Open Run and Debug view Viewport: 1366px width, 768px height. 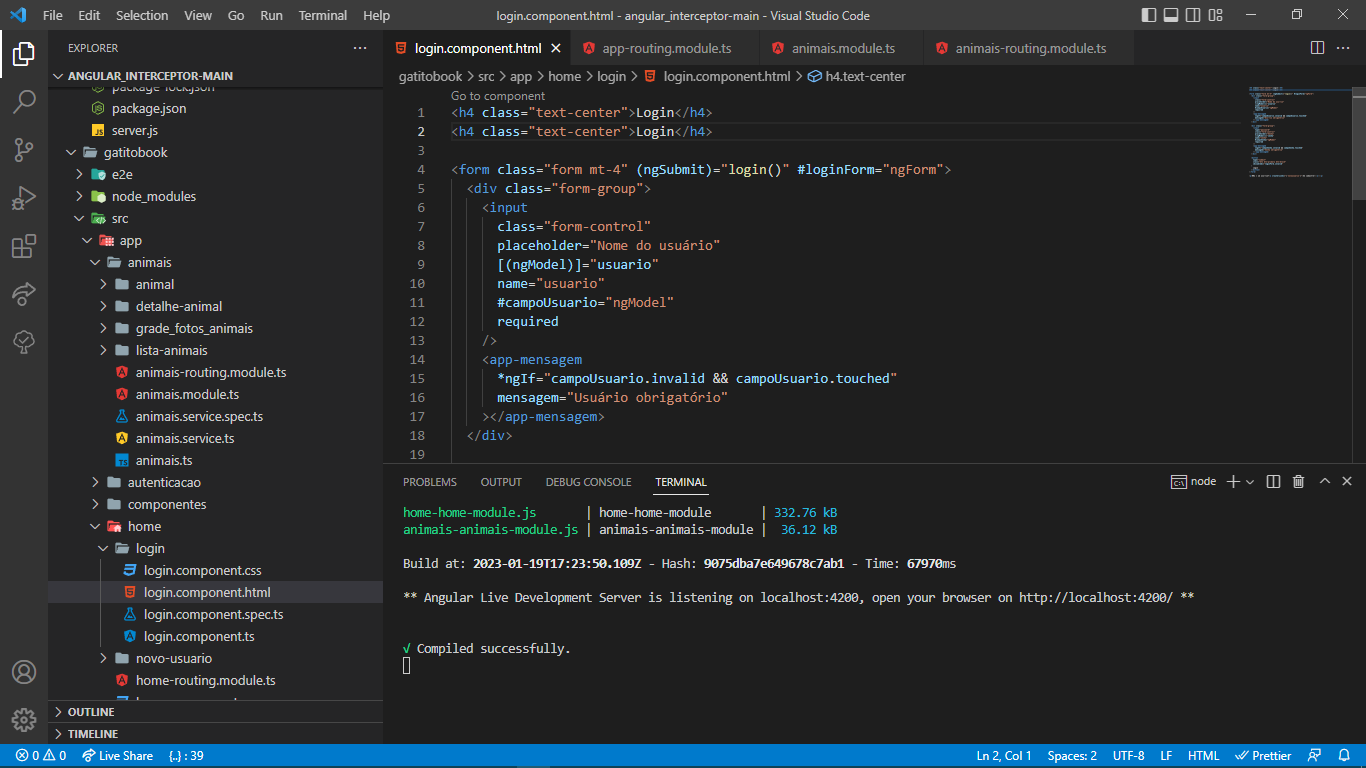point(24,198)
